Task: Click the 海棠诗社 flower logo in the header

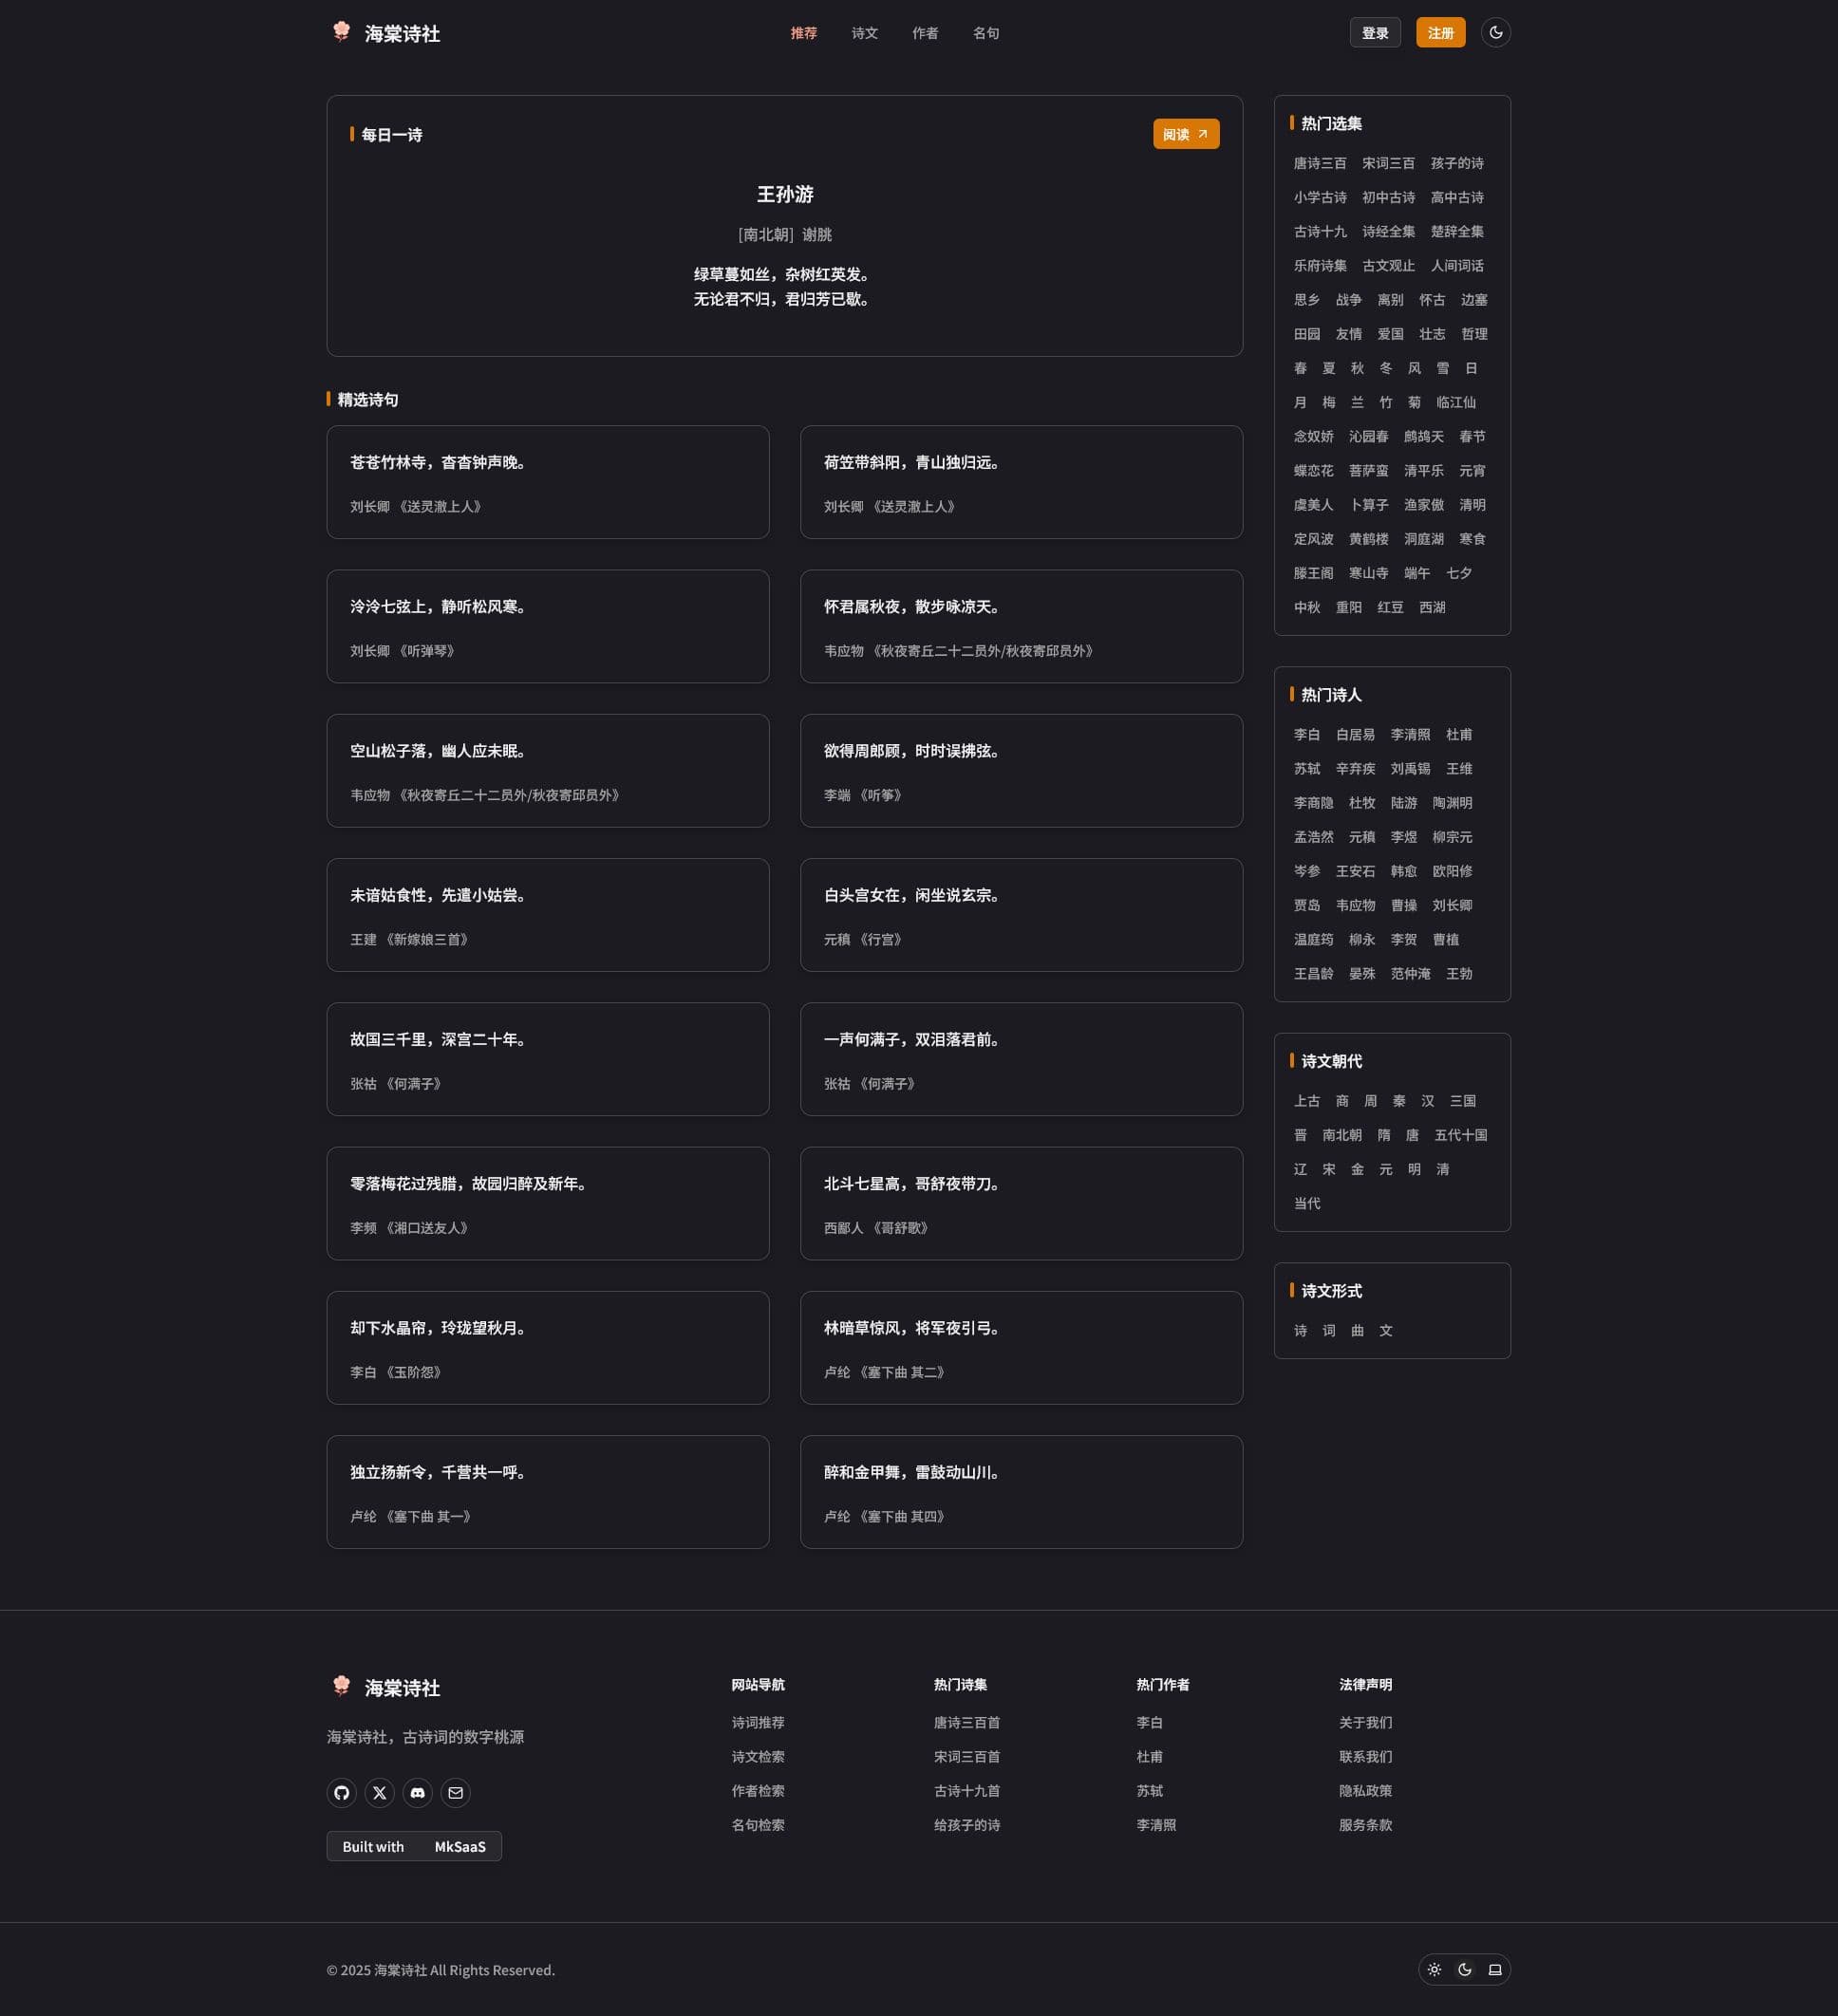Action: pyautogui.click(x=340, y=32)
